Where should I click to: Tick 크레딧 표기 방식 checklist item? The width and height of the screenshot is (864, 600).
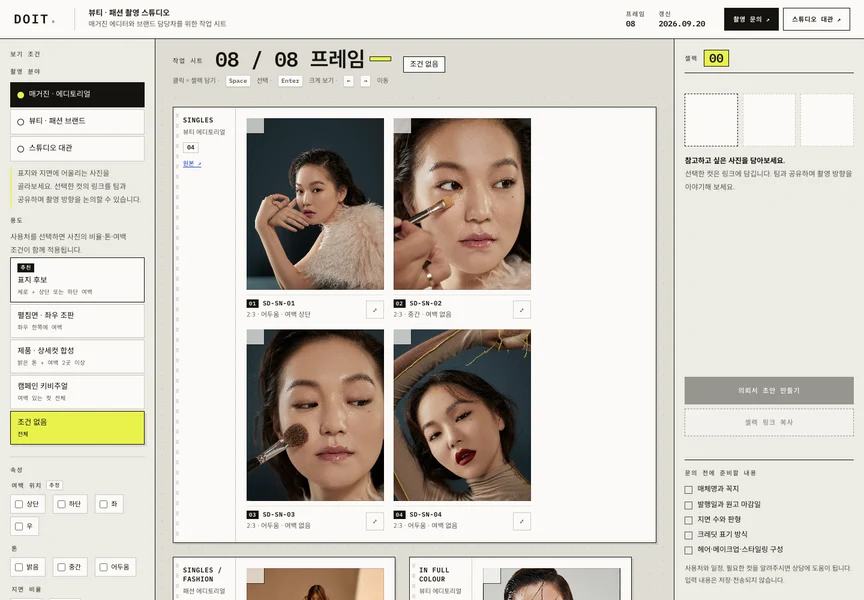point(688,535)
